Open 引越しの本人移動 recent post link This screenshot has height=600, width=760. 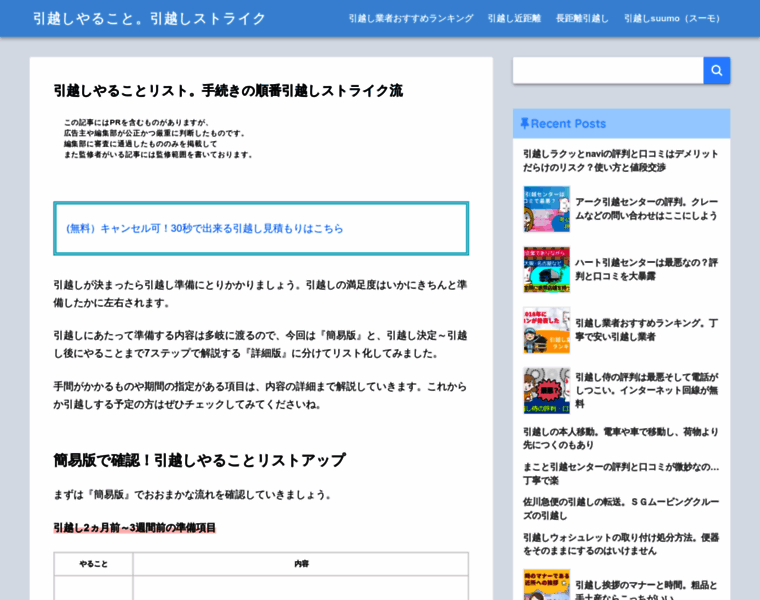click(620, 438)
